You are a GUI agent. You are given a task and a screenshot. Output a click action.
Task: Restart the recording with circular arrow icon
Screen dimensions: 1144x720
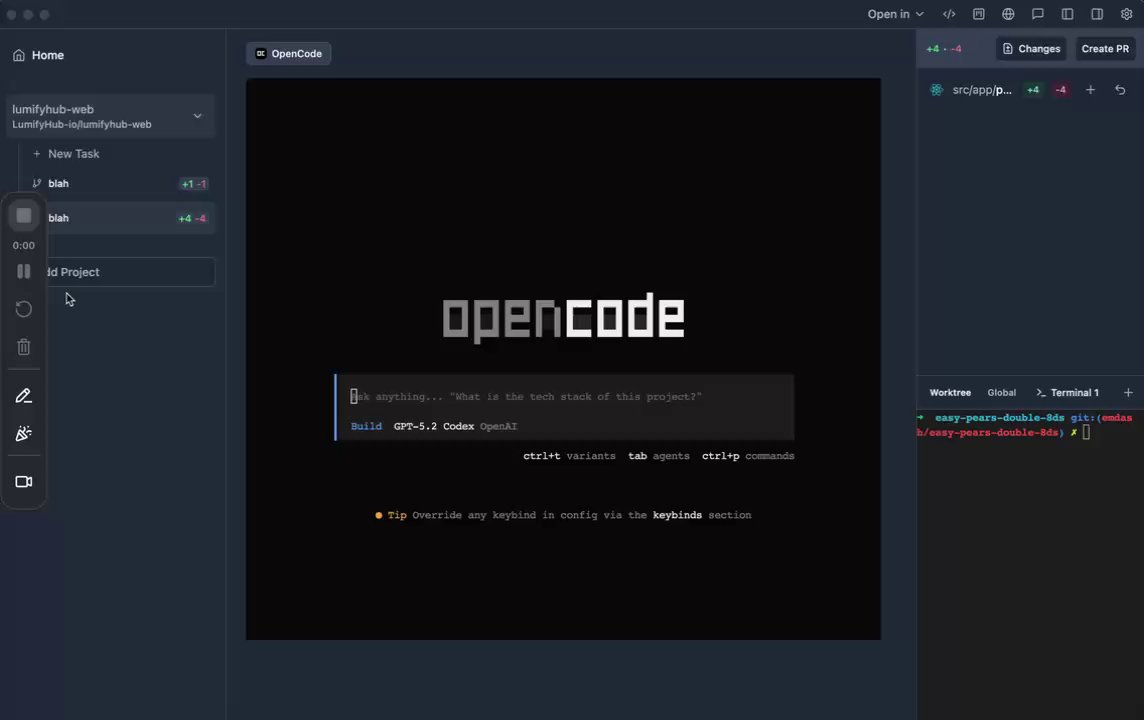coord(23,309)
